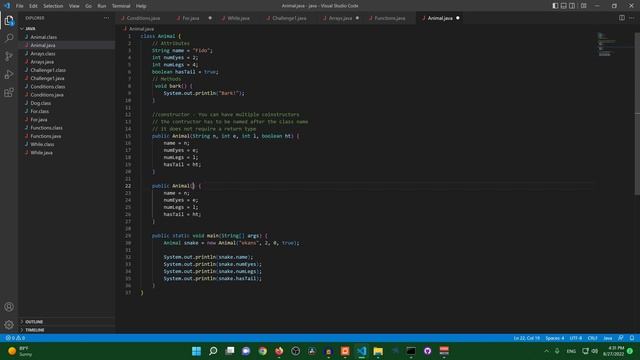Change end of line CRLF
Viewport: 640px width, 360px height.
tap(593, 338)
